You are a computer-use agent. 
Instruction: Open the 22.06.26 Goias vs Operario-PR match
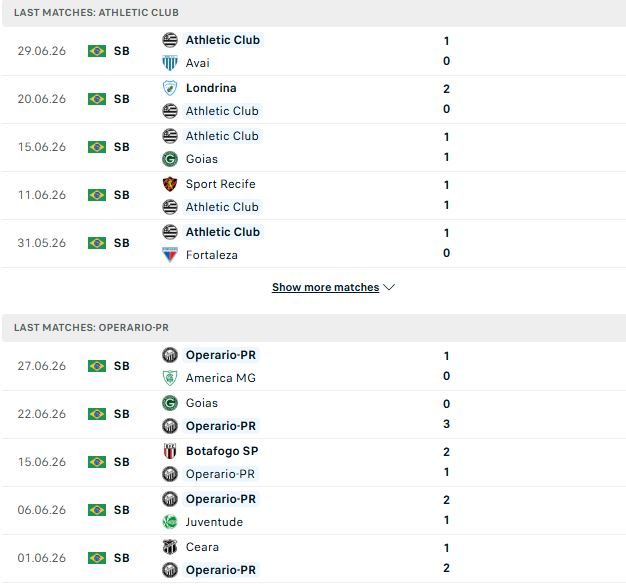(313, 414)
